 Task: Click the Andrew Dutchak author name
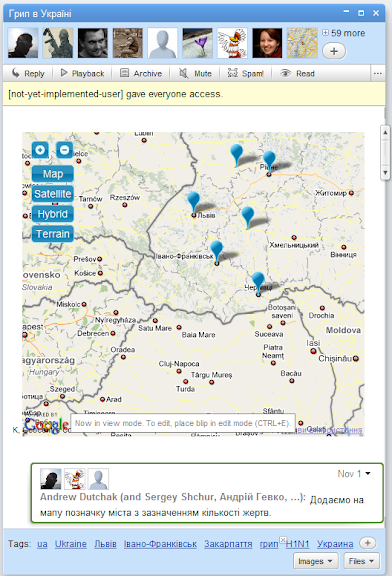pyautogui.click(x=79, y=497)
